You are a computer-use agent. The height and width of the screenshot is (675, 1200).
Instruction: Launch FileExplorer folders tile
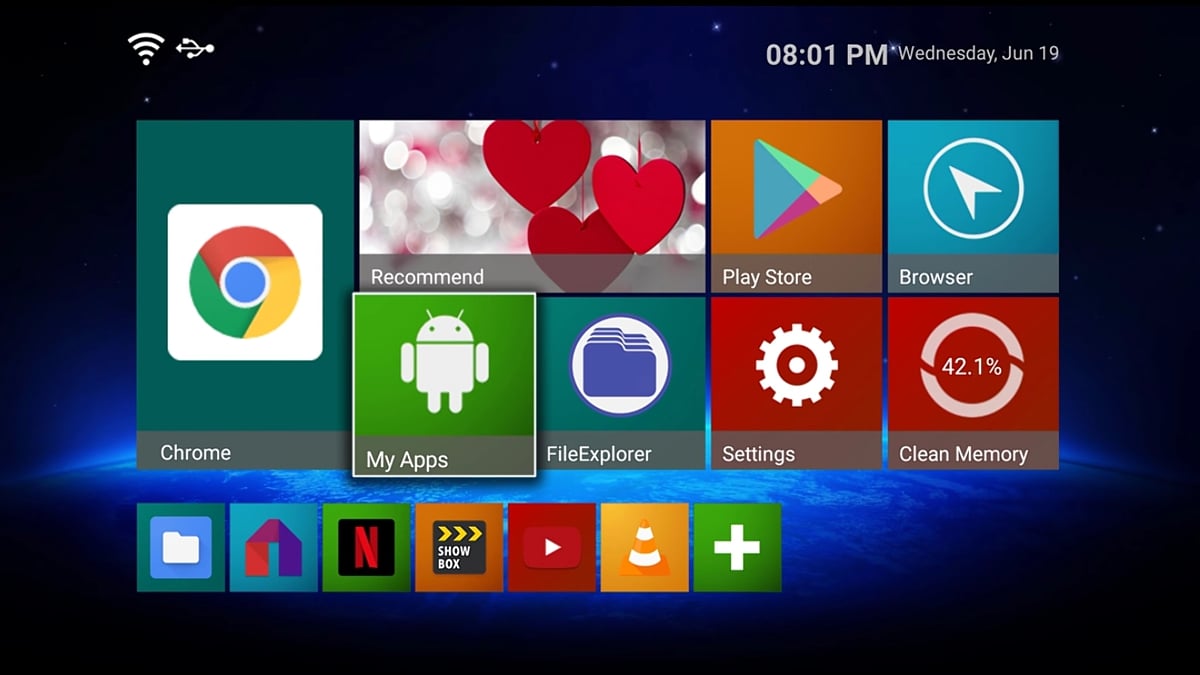coord(620,383)
